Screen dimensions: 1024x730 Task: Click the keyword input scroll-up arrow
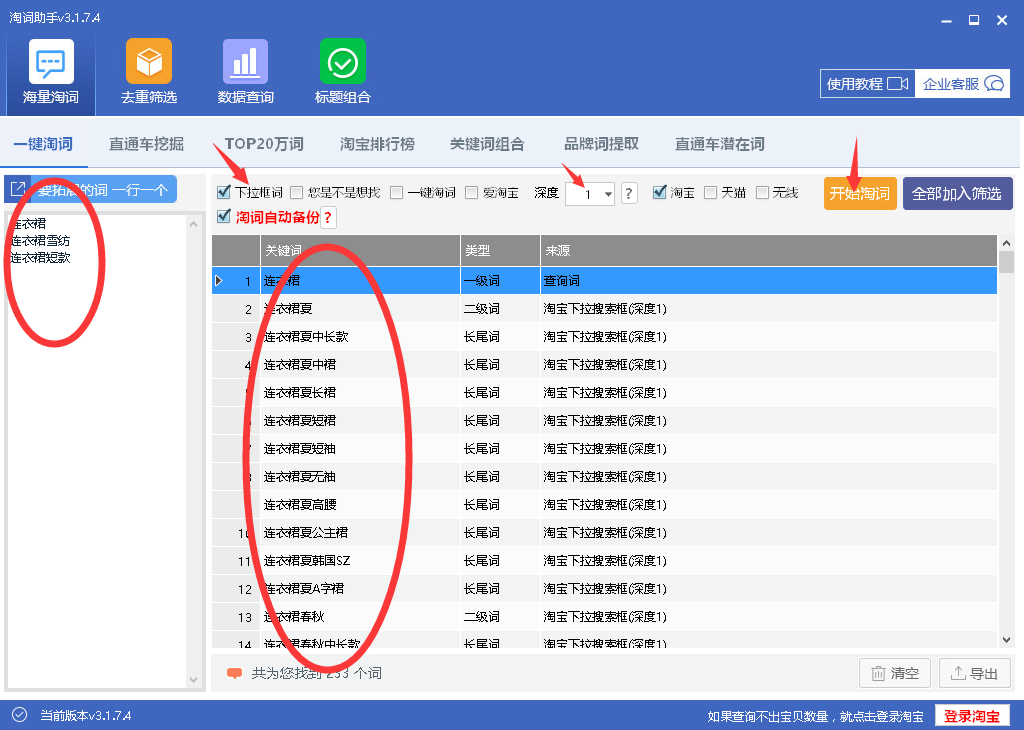pos(193,224)
